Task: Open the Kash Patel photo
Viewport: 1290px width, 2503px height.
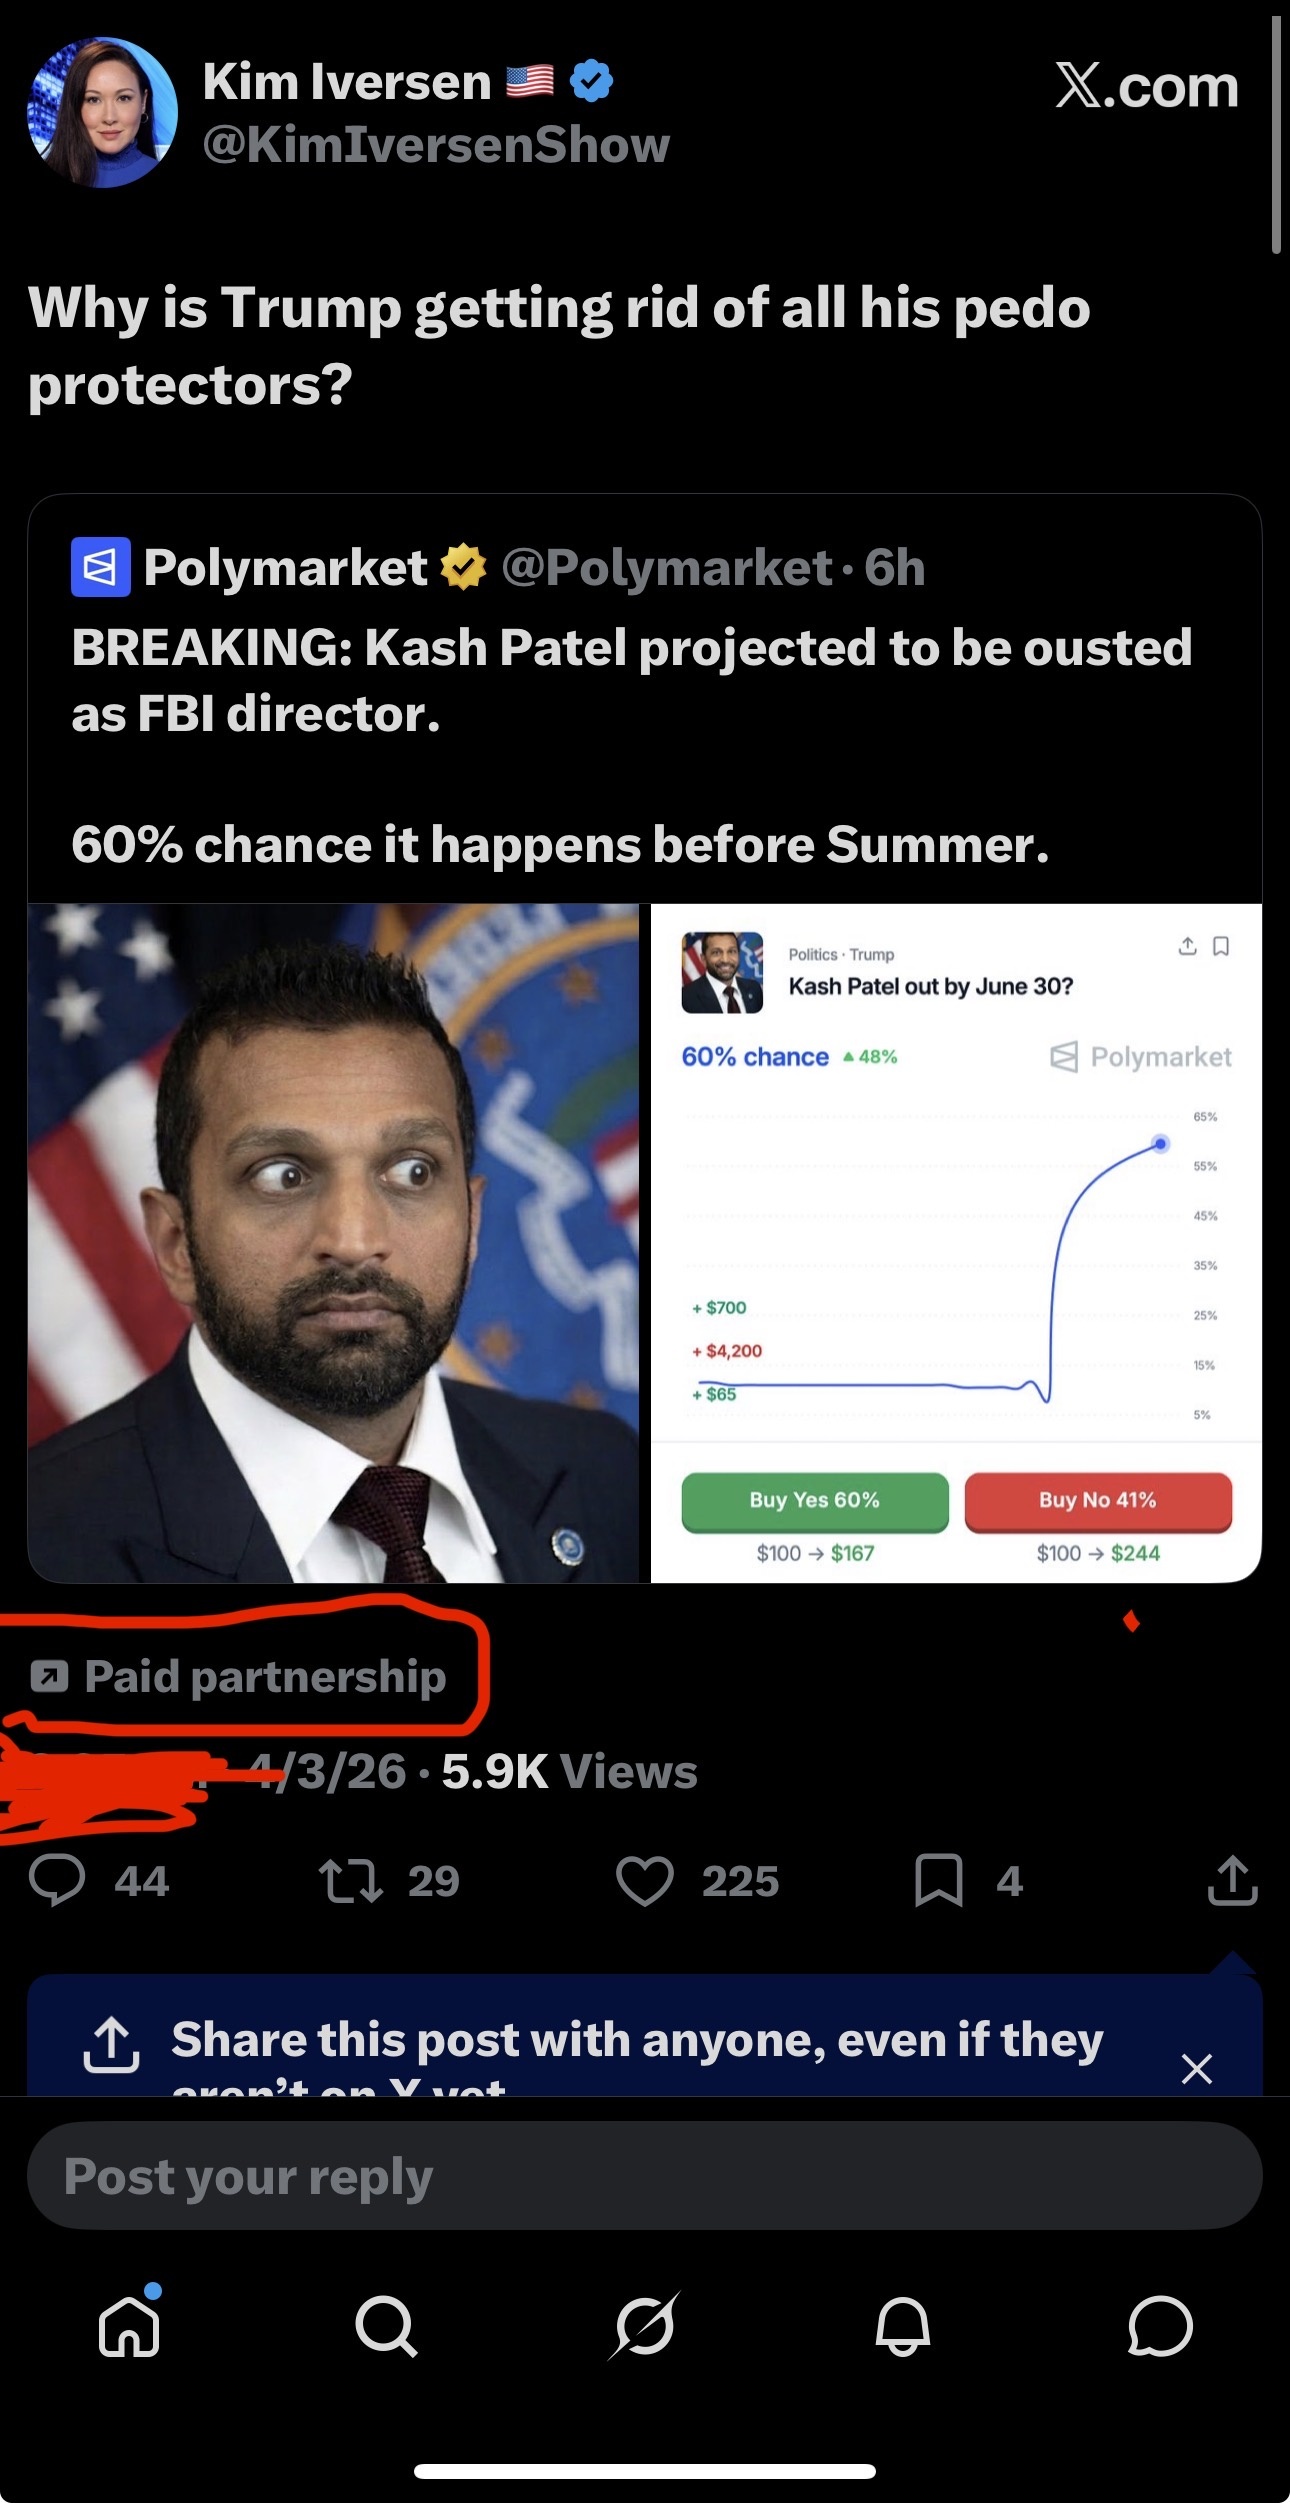Action: (x=333, y=1243)
